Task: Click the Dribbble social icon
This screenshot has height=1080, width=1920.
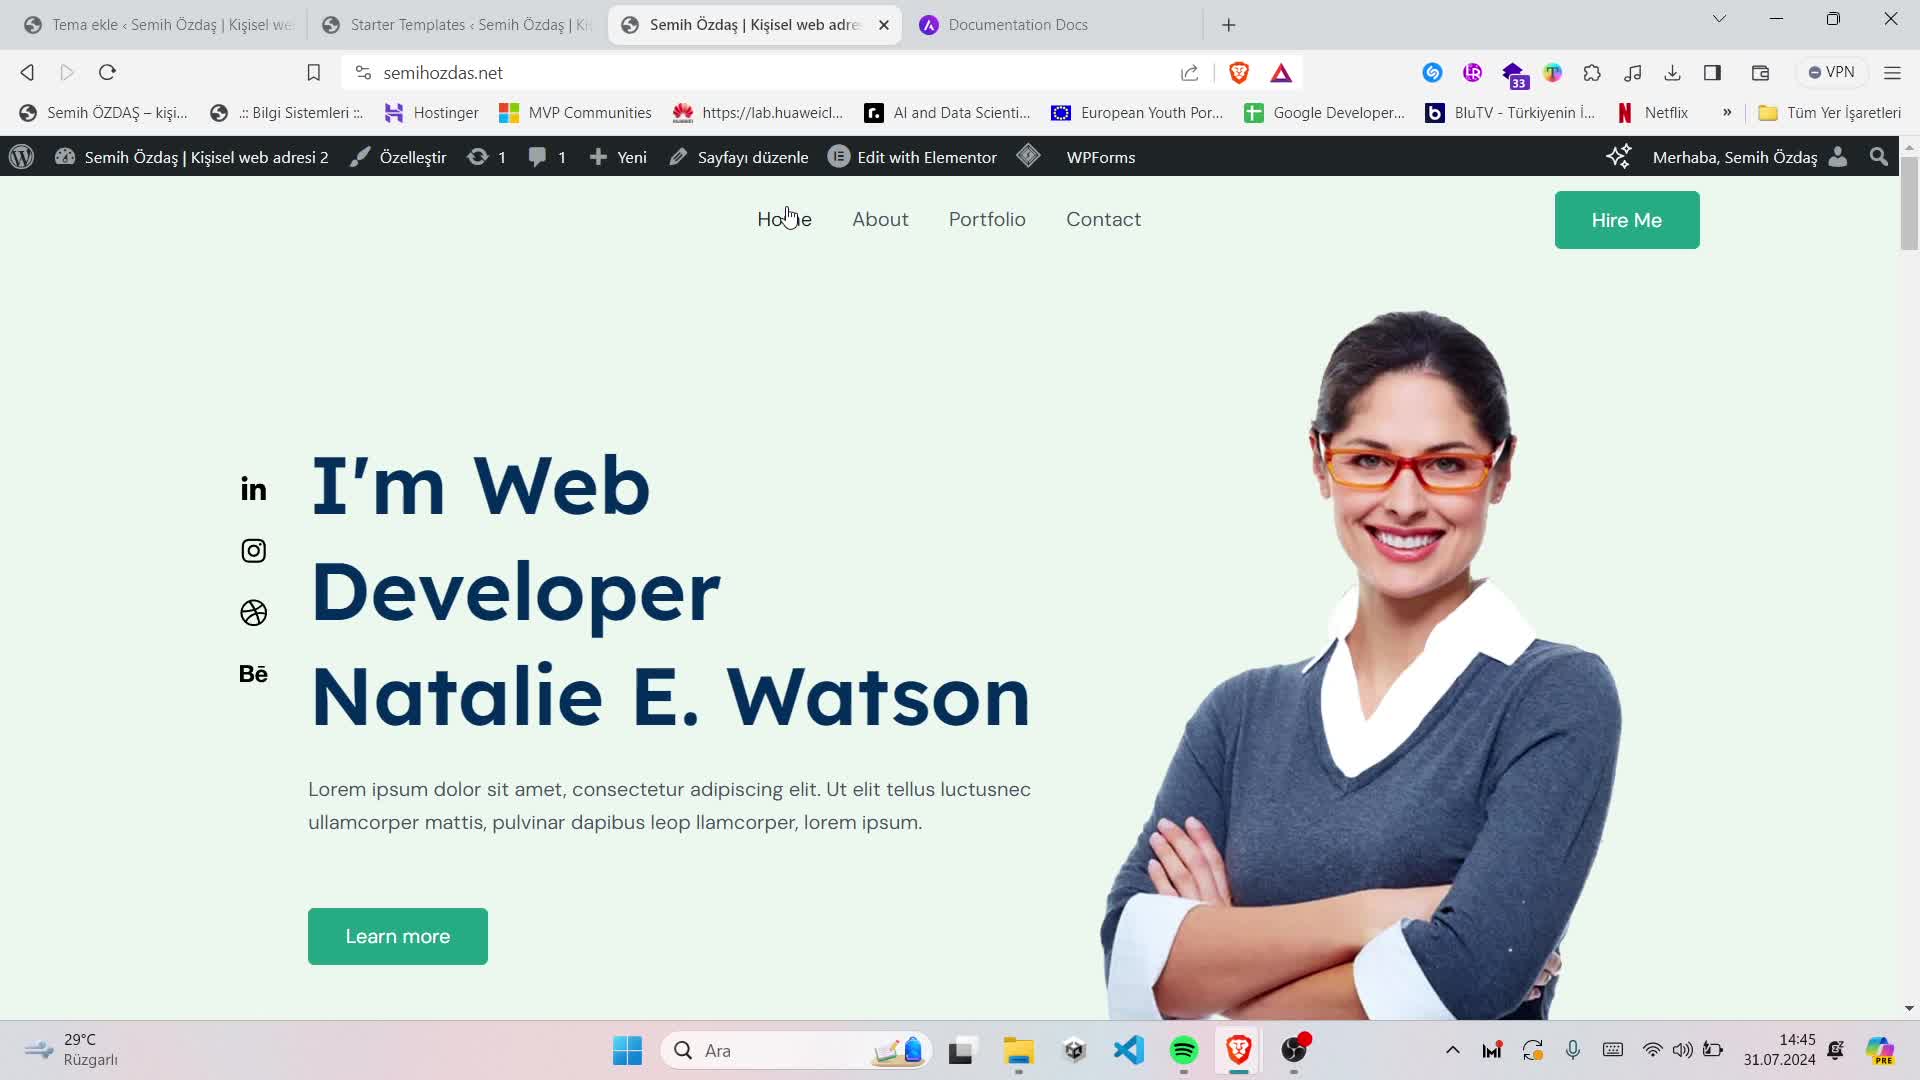Action: click(x=253, y=611)
